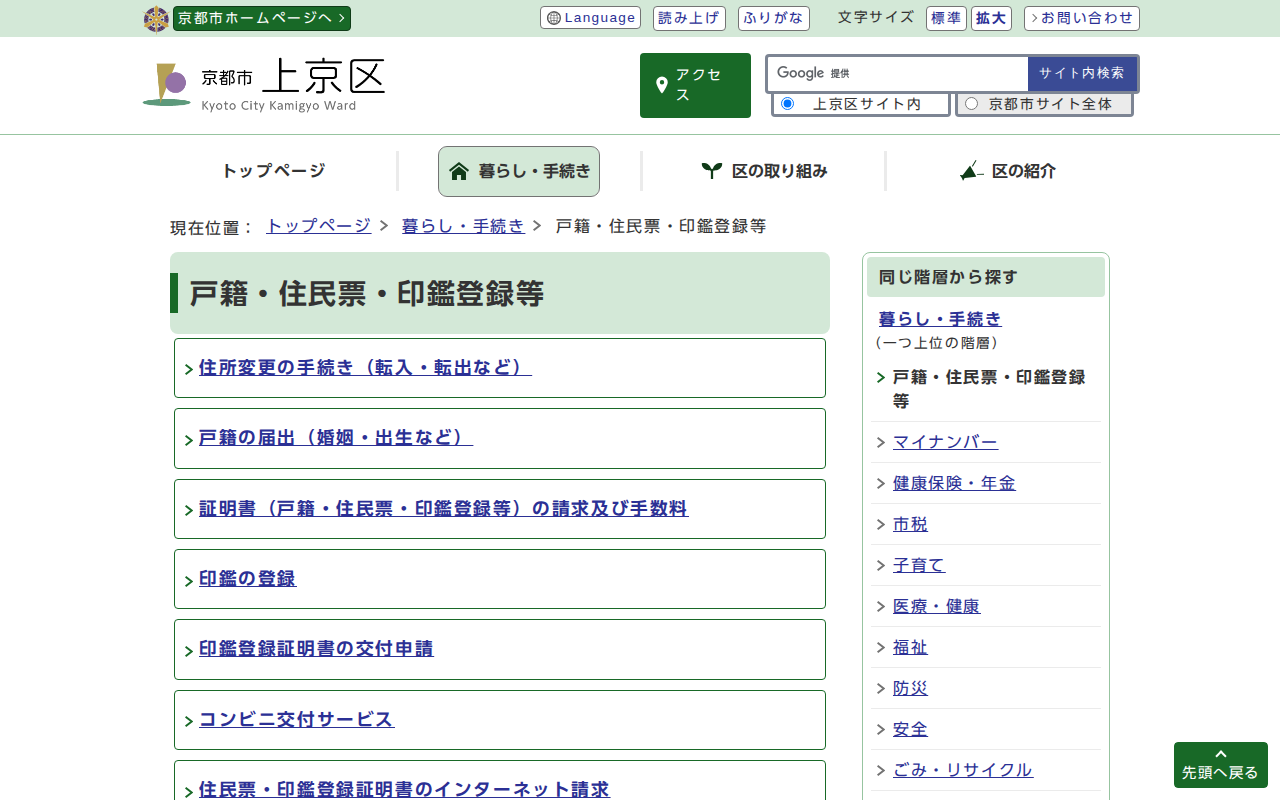Click the sprout icon for 区の取り組み
Image resolution: width=1280 pixels, height=800 pixels.
click(711, 171)
